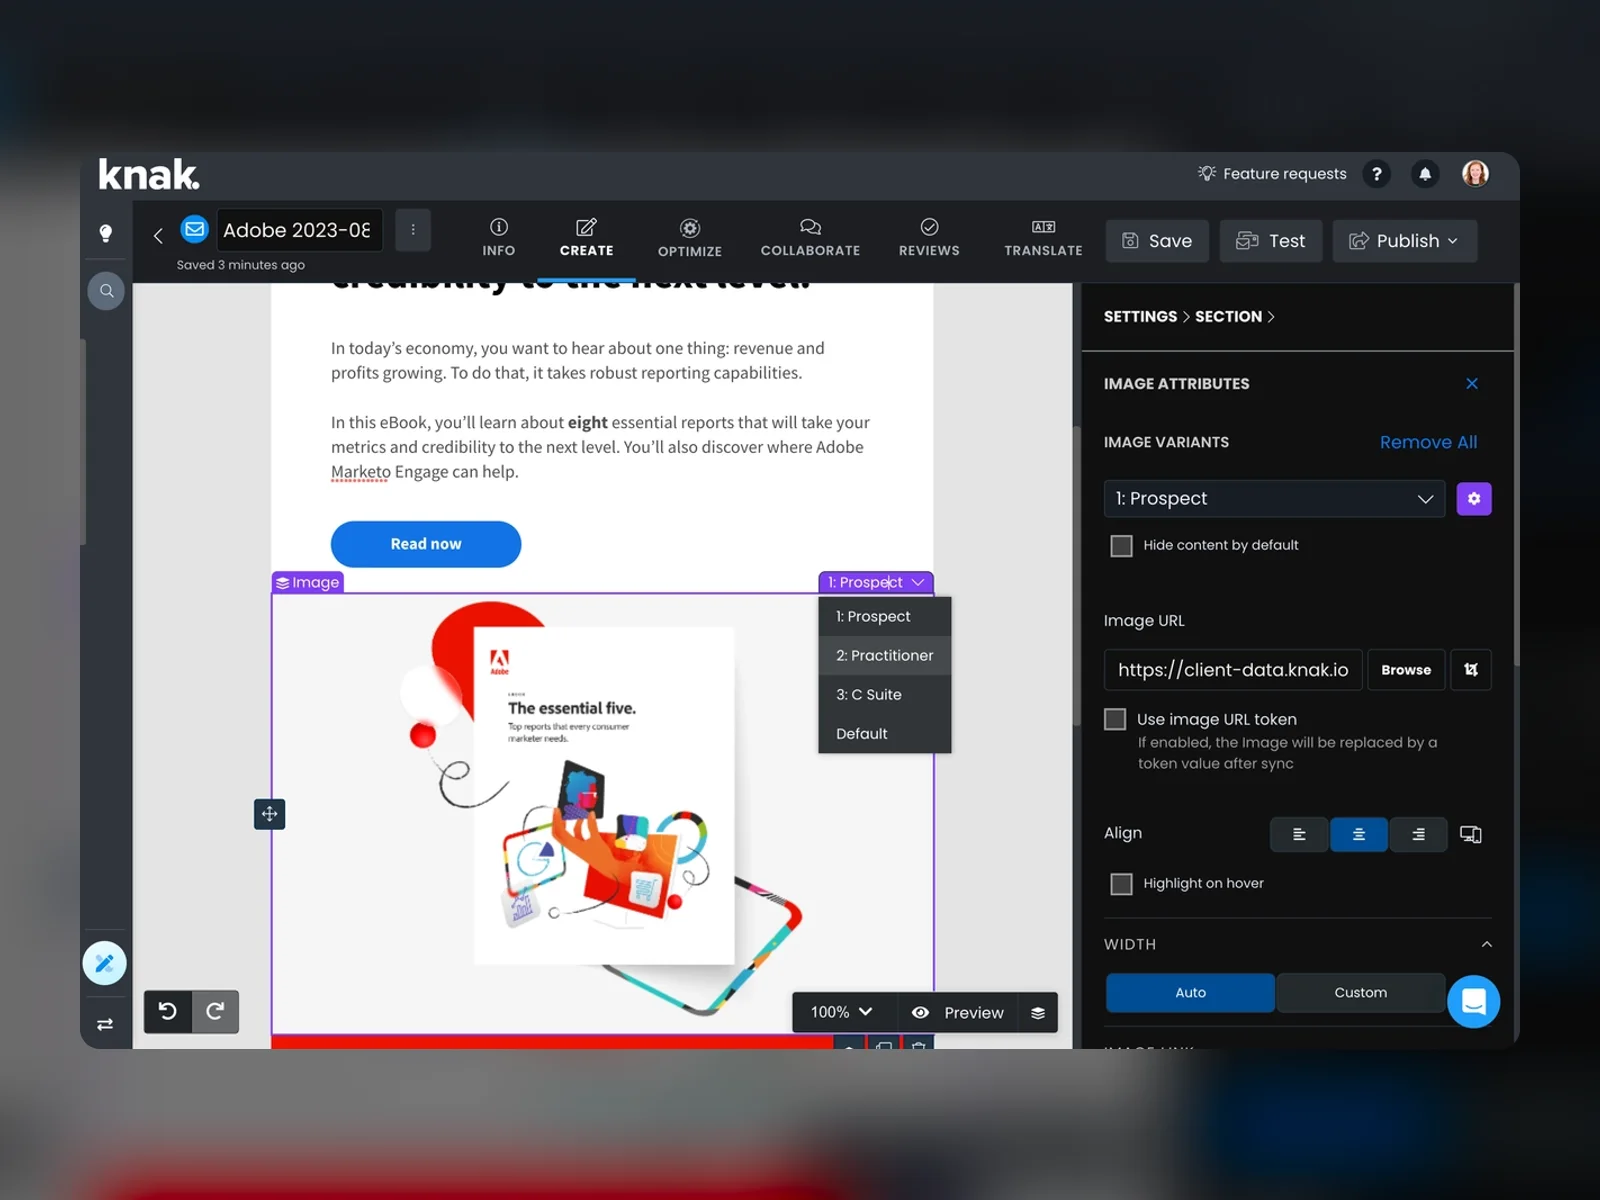Open search with magnifier icon in sidebar
The height and width of the screenshot is (1200, 1600).
106,291
